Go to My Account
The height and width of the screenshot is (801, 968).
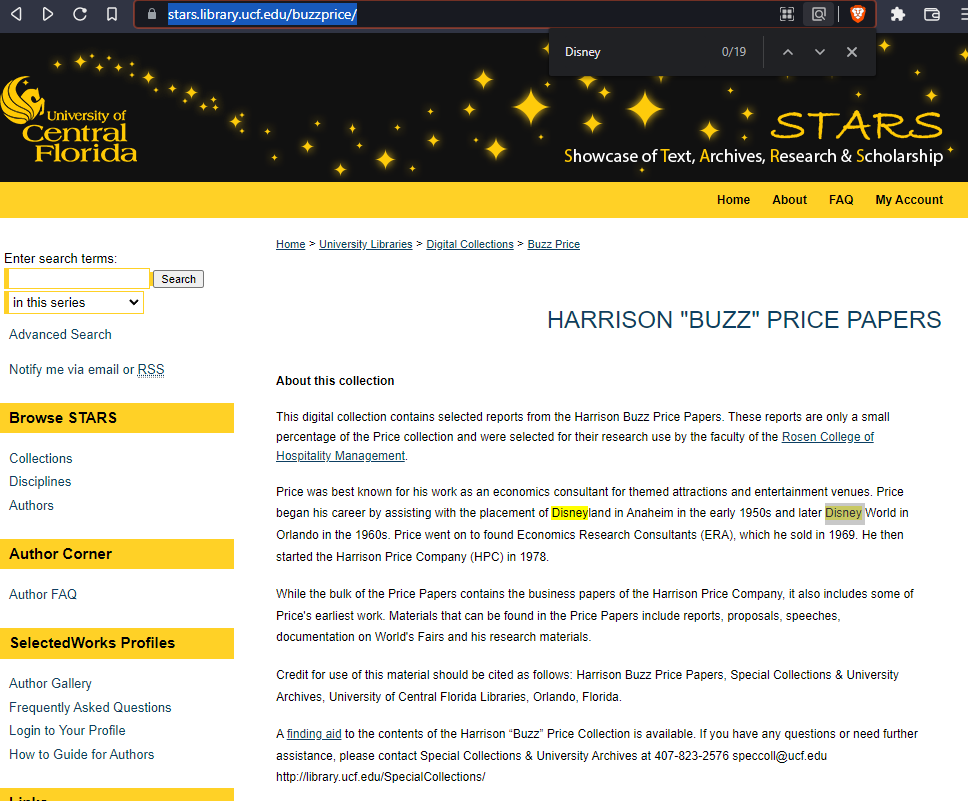pos(909,200)
